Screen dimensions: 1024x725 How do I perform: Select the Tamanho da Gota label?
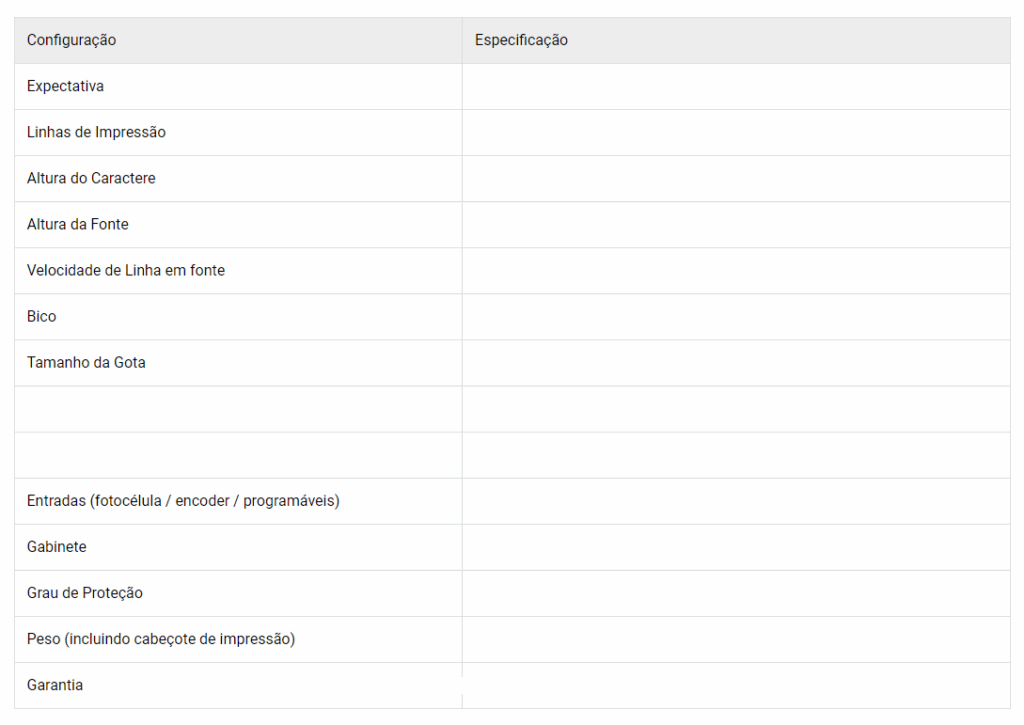tap(86, 362)
